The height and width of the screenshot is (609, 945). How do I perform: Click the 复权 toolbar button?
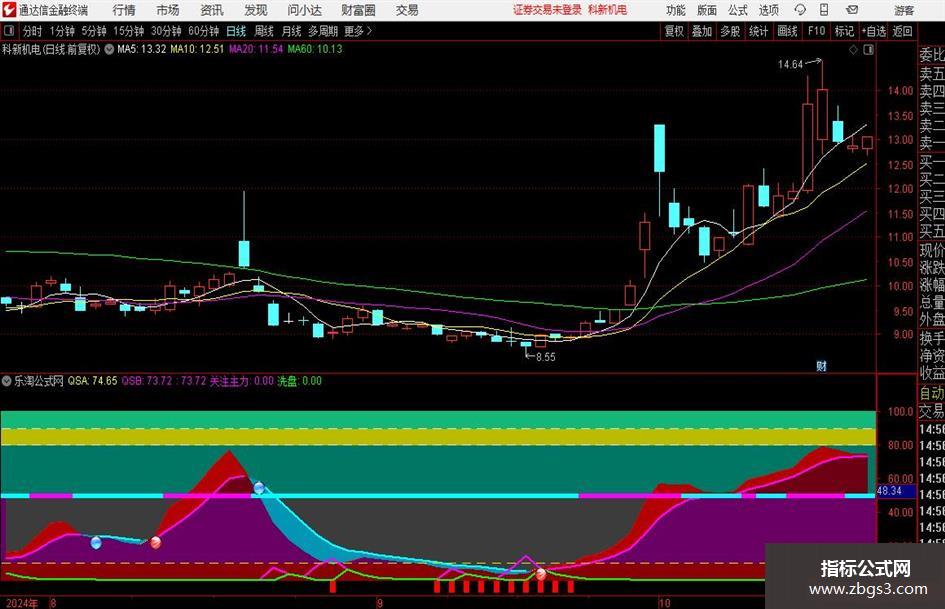(x=674, y=31)
